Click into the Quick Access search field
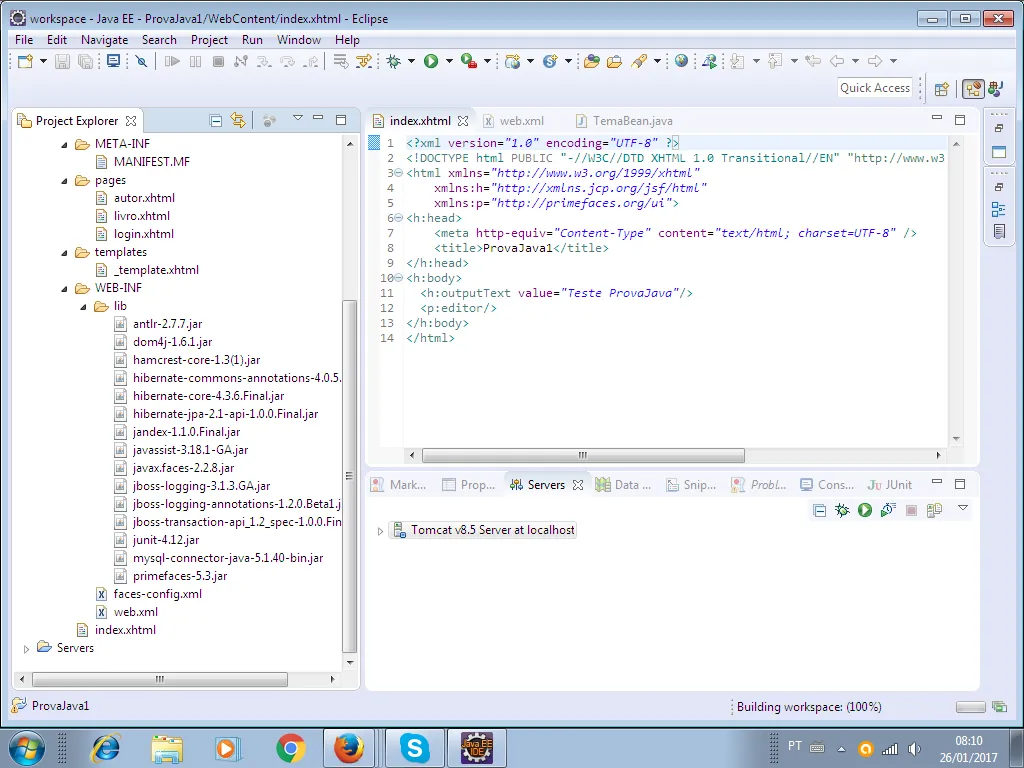Screen dimensions: 1024x768 pyautogui.click(x=875, y=88)
